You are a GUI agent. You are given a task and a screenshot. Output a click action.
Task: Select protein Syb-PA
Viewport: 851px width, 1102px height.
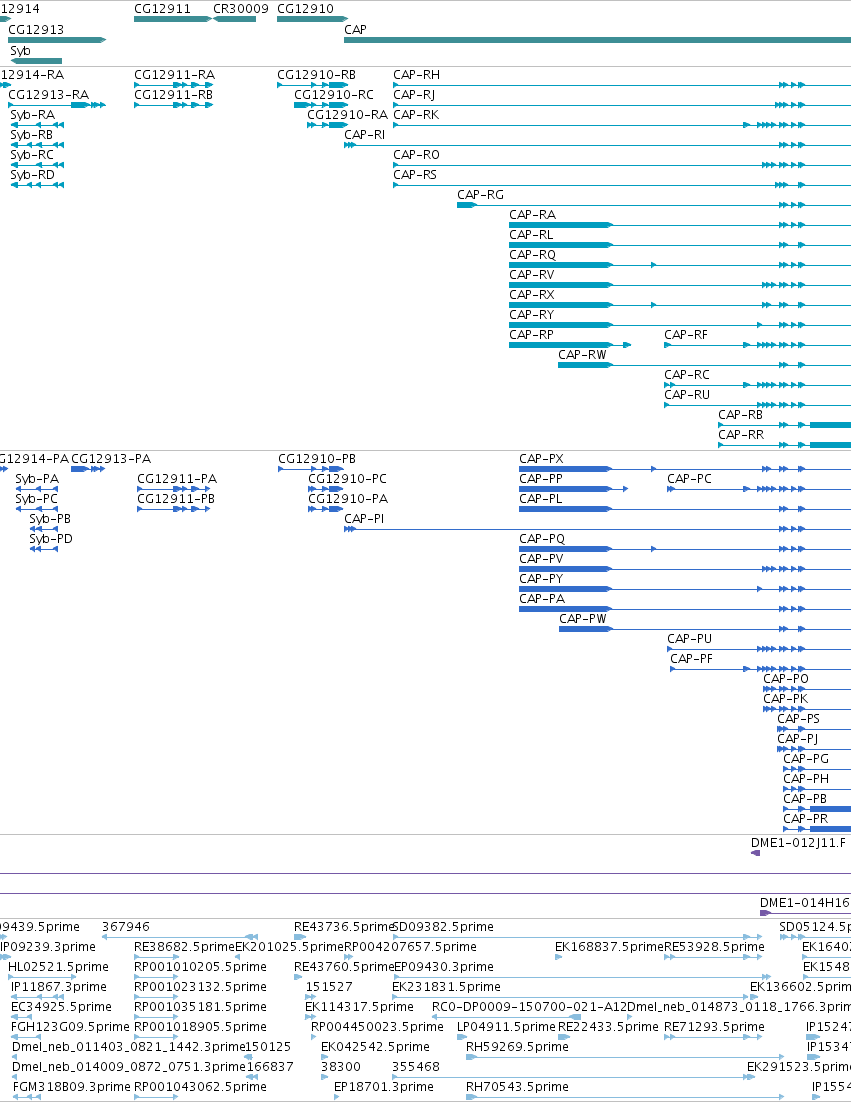tap(37, 488)
